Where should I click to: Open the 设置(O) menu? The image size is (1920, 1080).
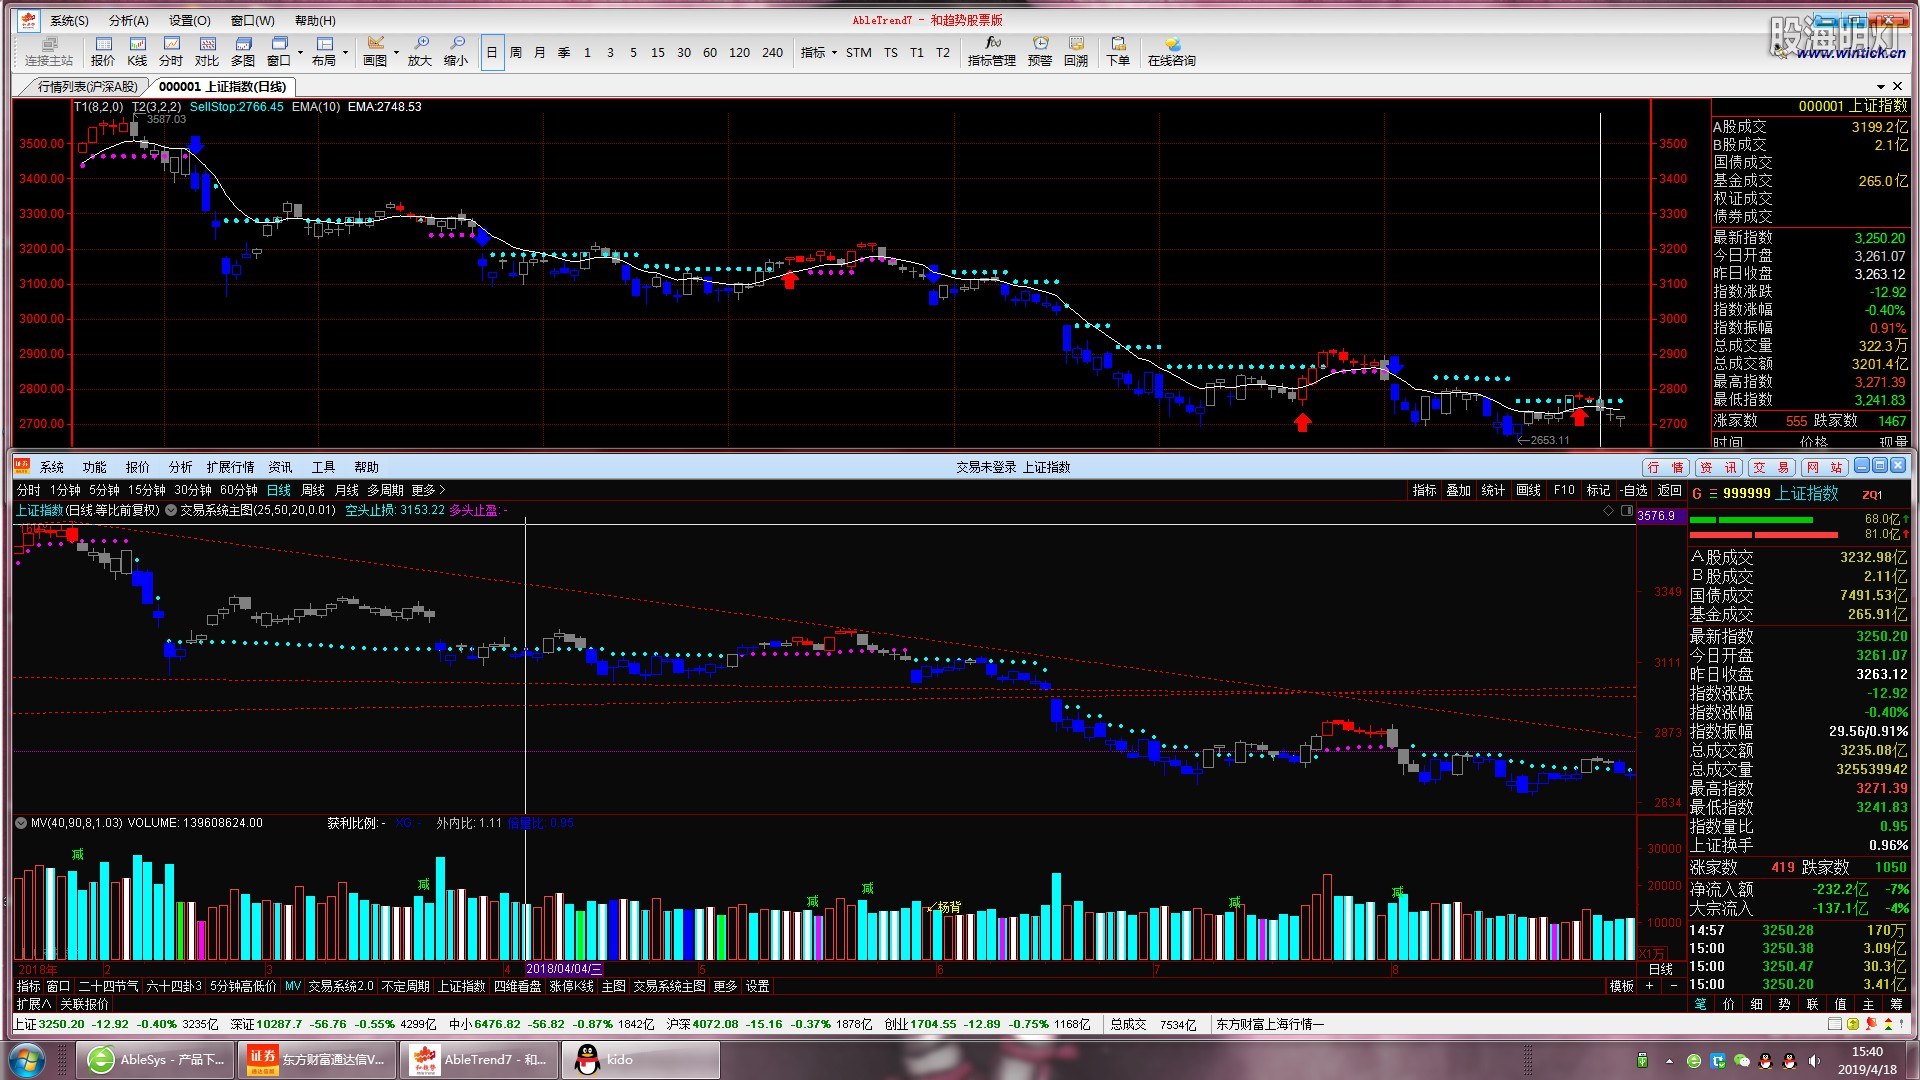tap(190, 20)
